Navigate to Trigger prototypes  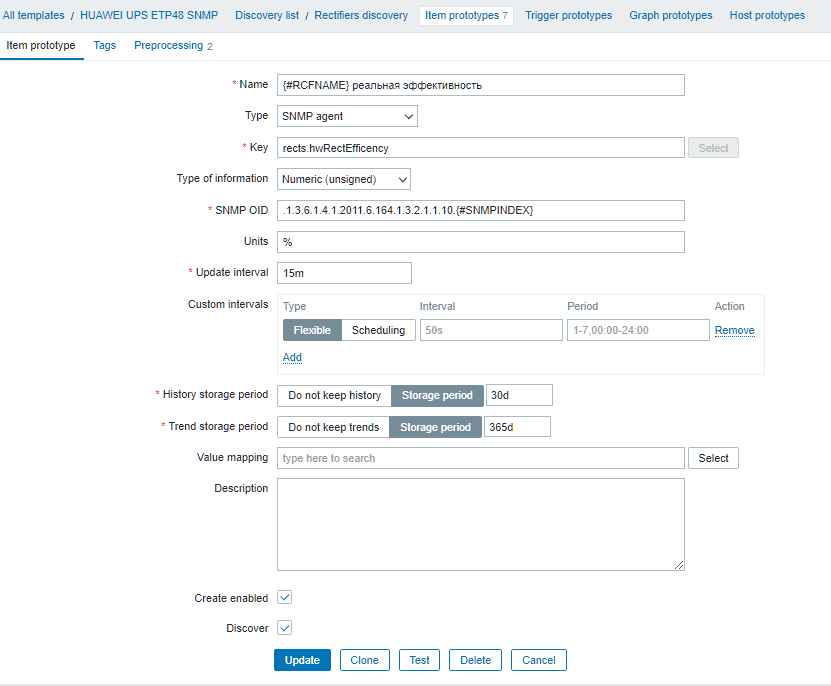tap(568, 15)
